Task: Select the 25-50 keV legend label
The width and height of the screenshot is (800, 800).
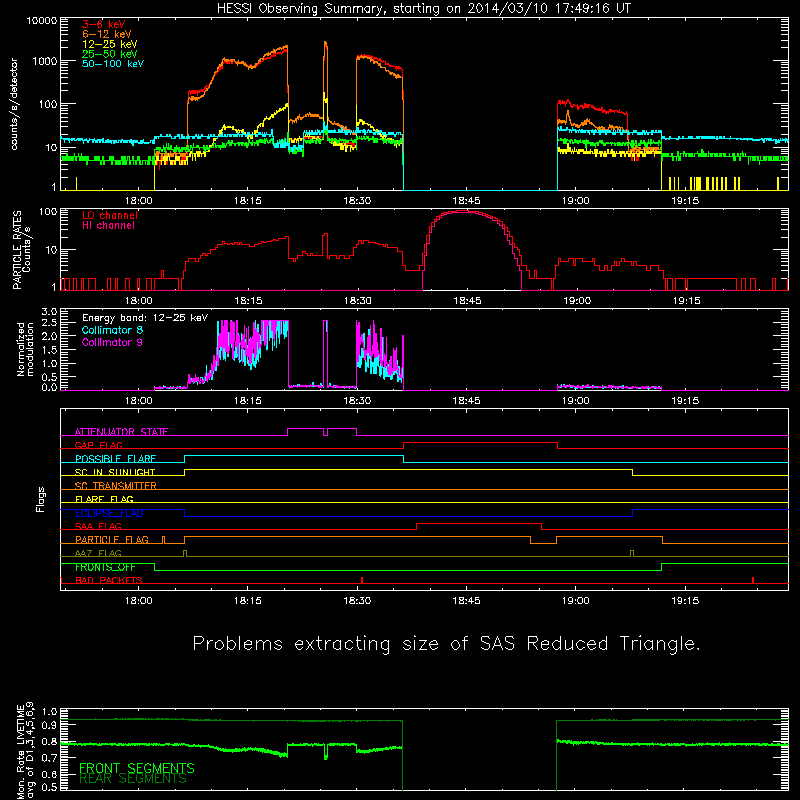Action: 110,54
